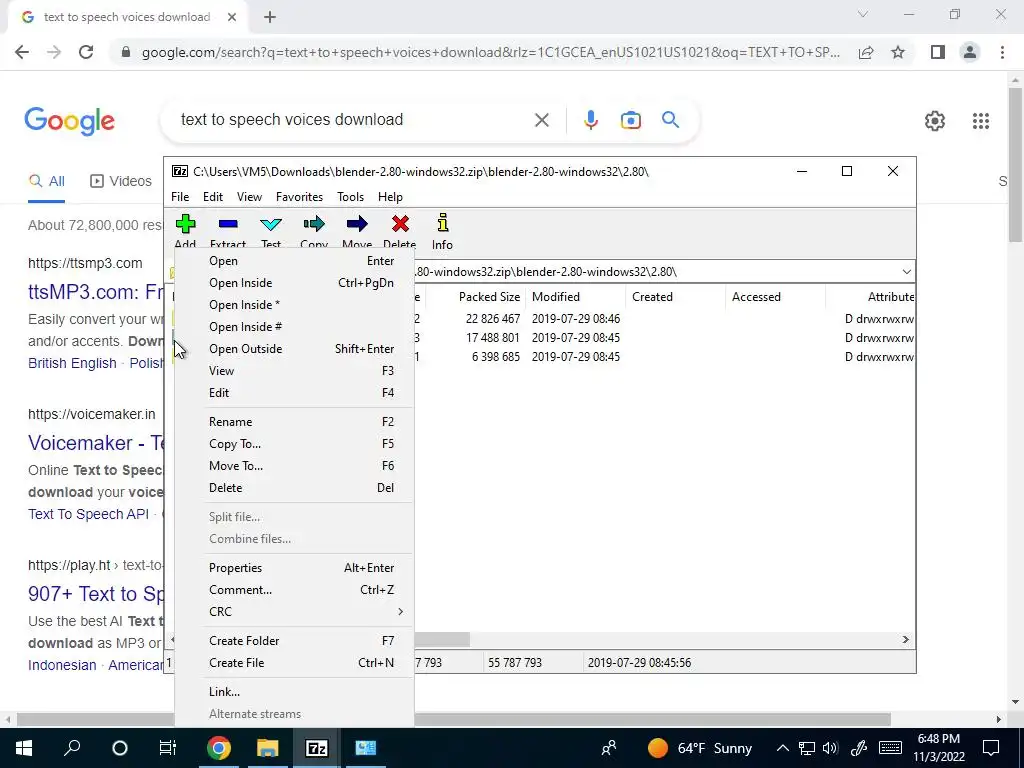Screen dimensions: 1024x768
Task: Click the Move arrow toolbar icon
Action: (357, 224)
